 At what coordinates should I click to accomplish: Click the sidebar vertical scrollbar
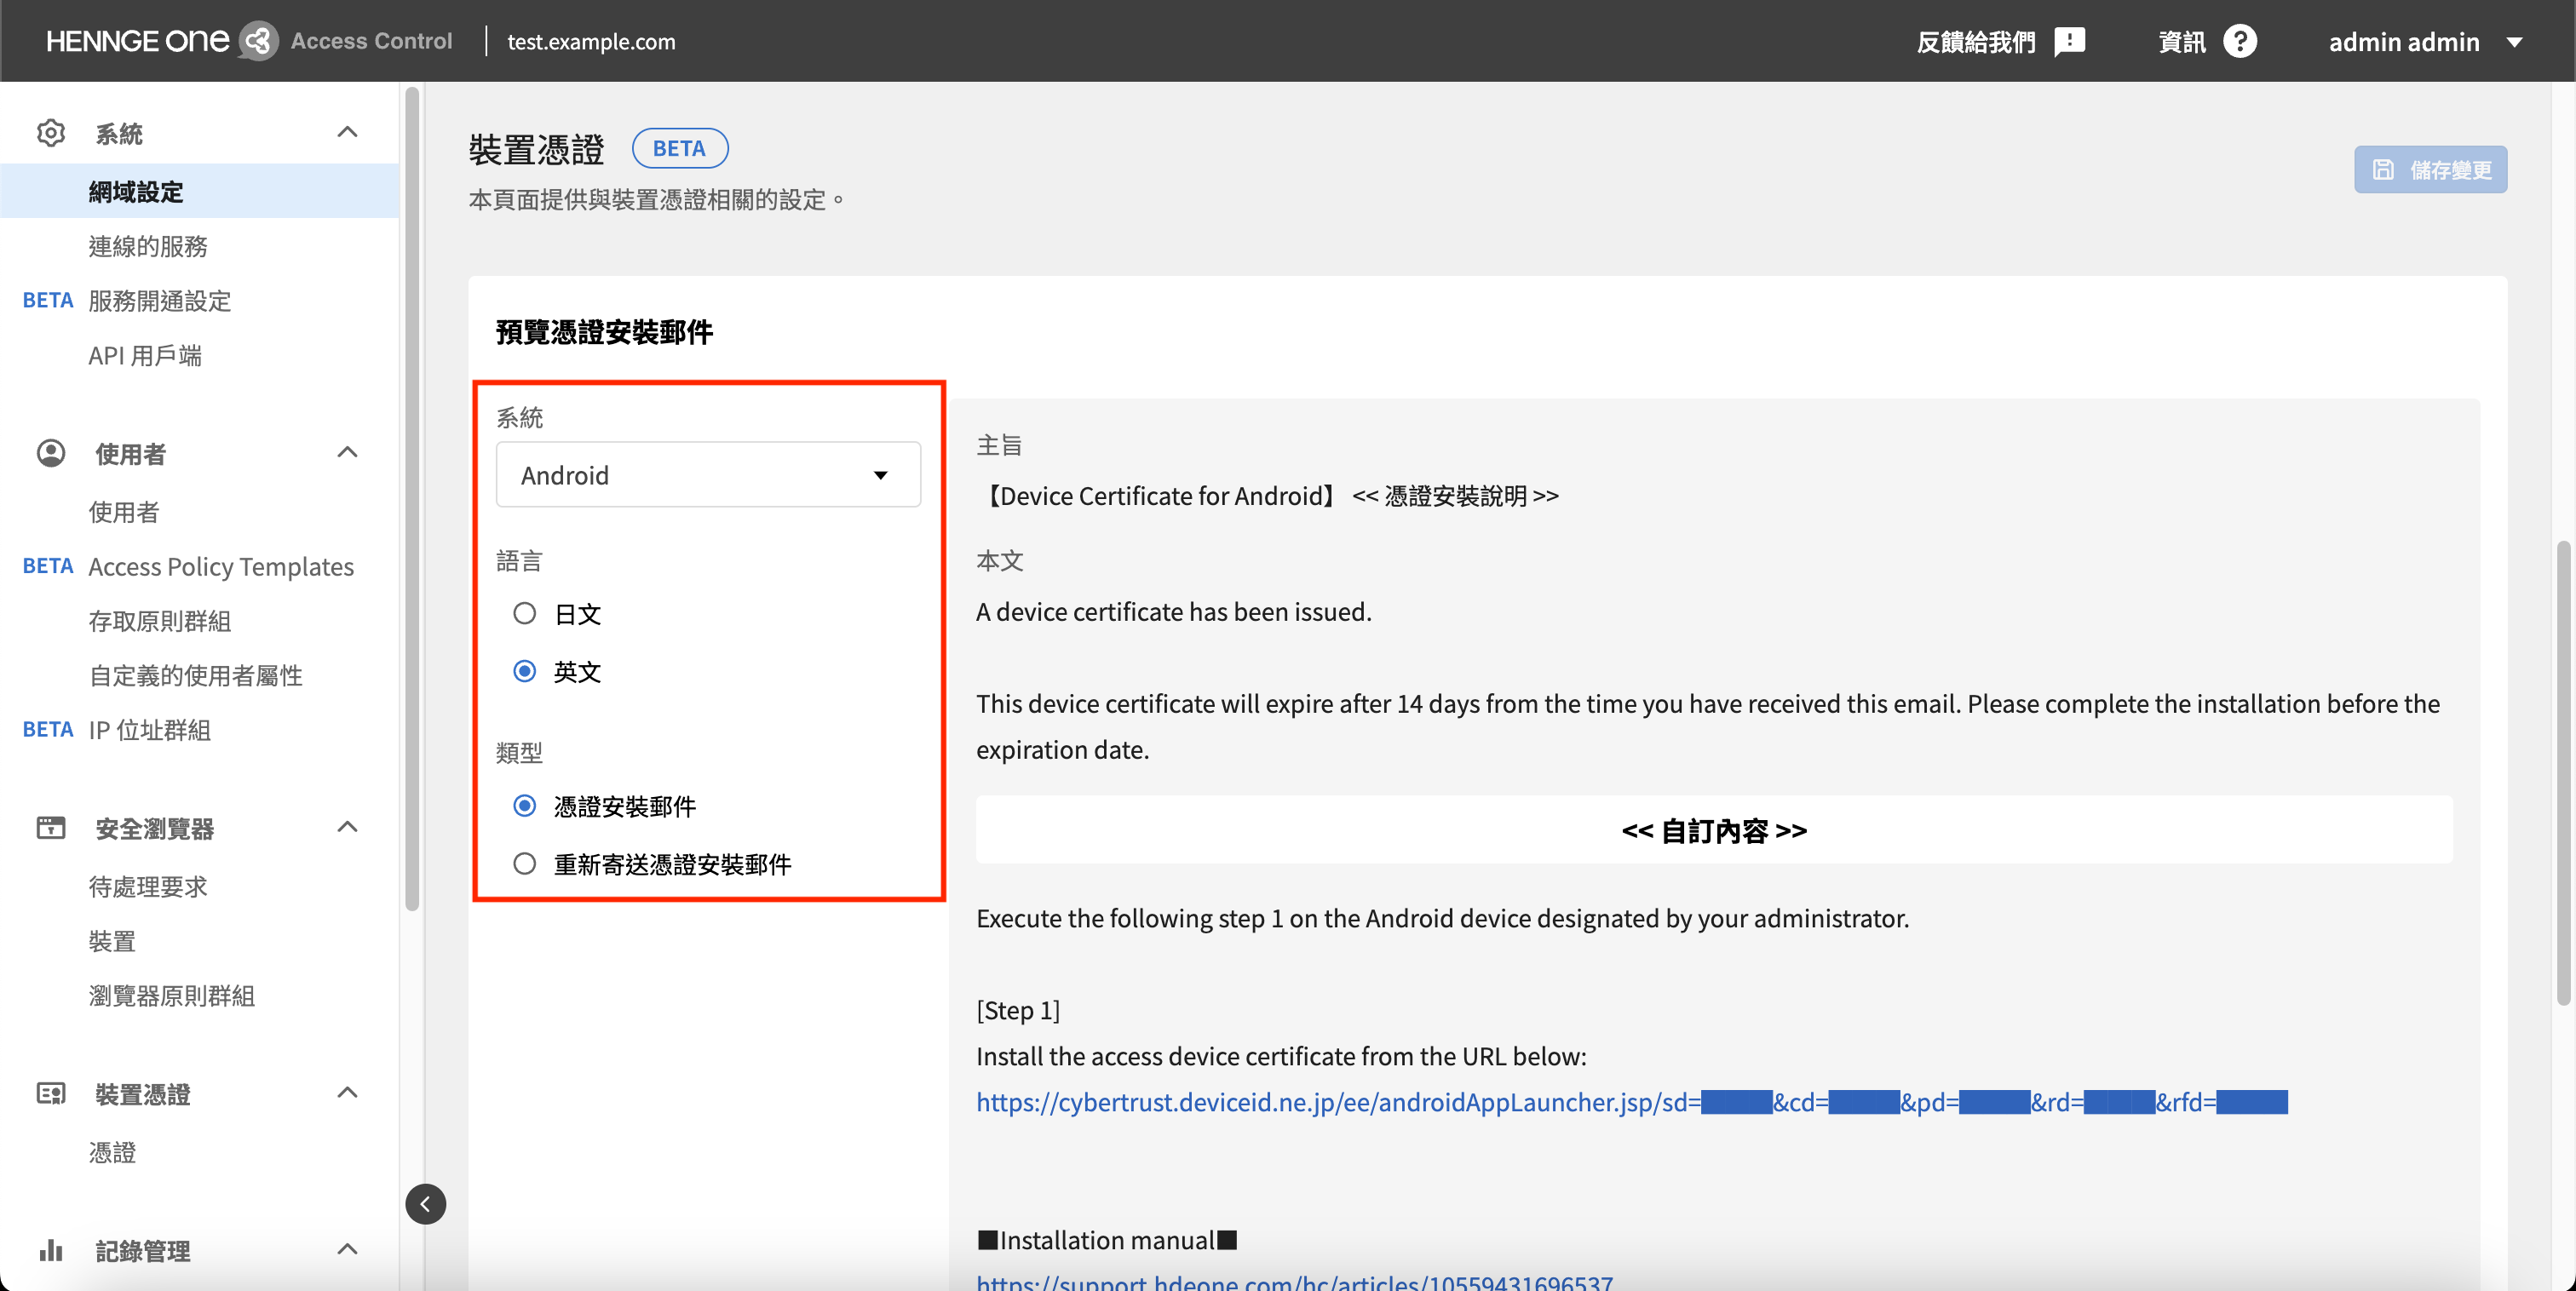(412, 498)
